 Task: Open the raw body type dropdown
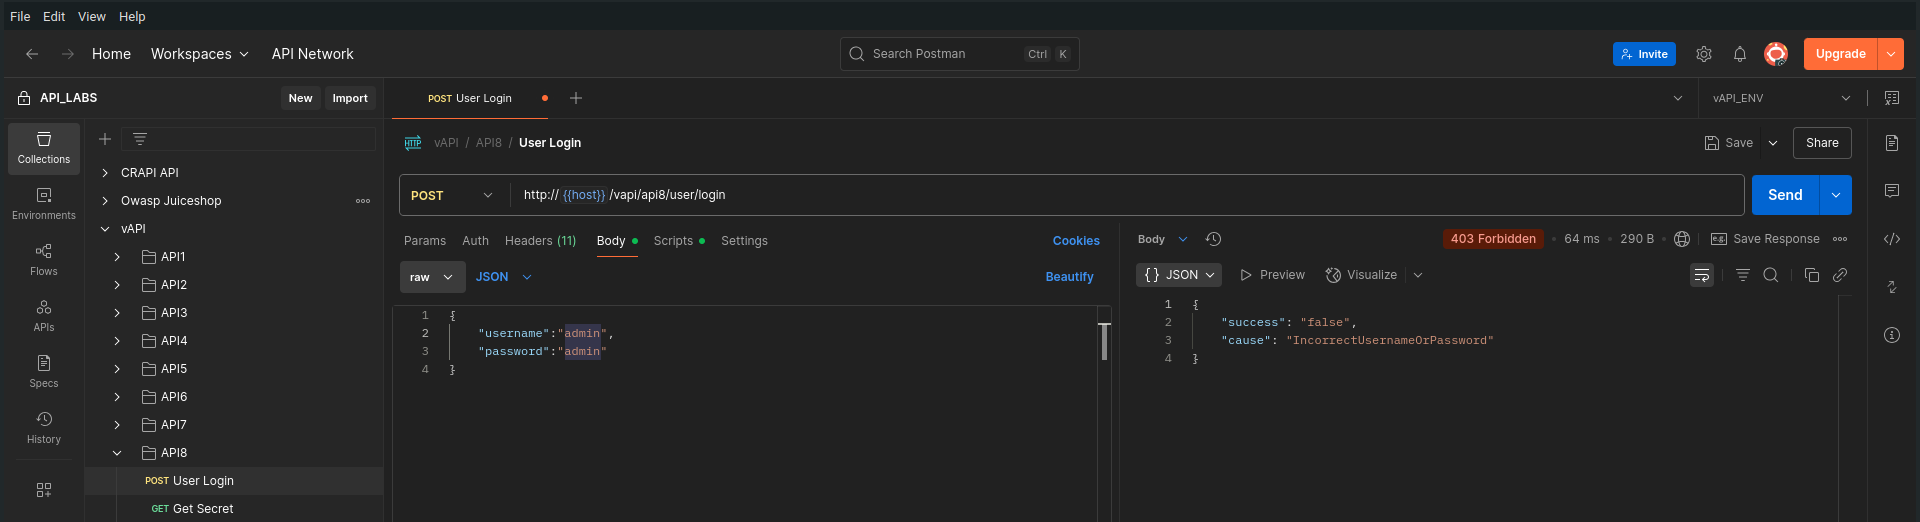433,277
